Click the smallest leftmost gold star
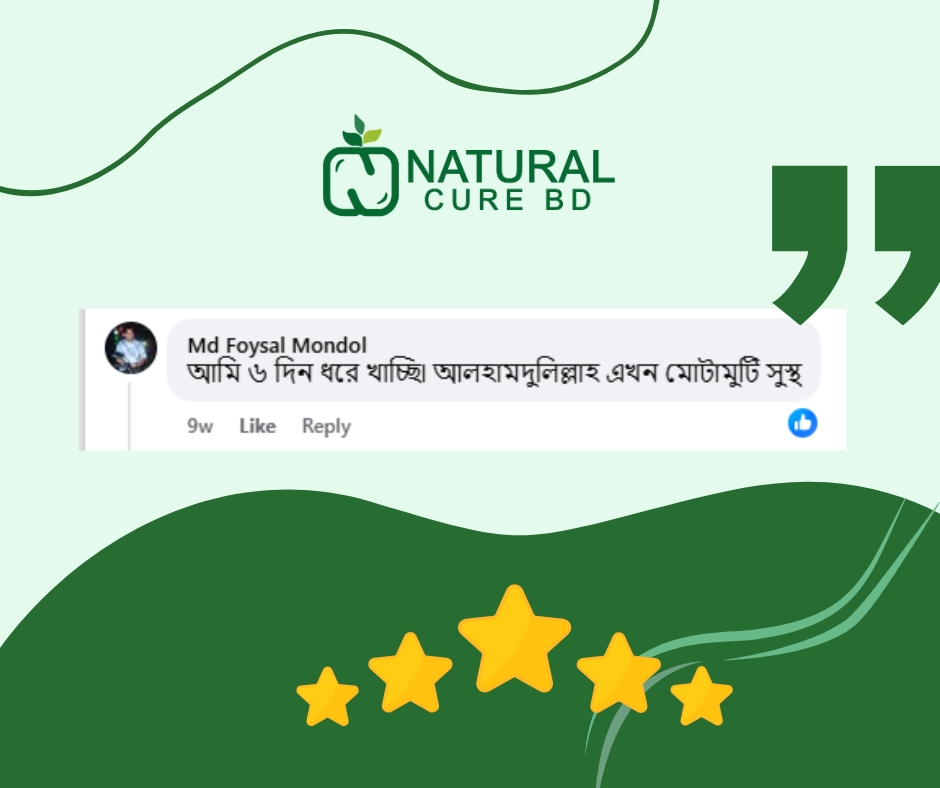Screen dimensions: 940x788 coord(327,697)
